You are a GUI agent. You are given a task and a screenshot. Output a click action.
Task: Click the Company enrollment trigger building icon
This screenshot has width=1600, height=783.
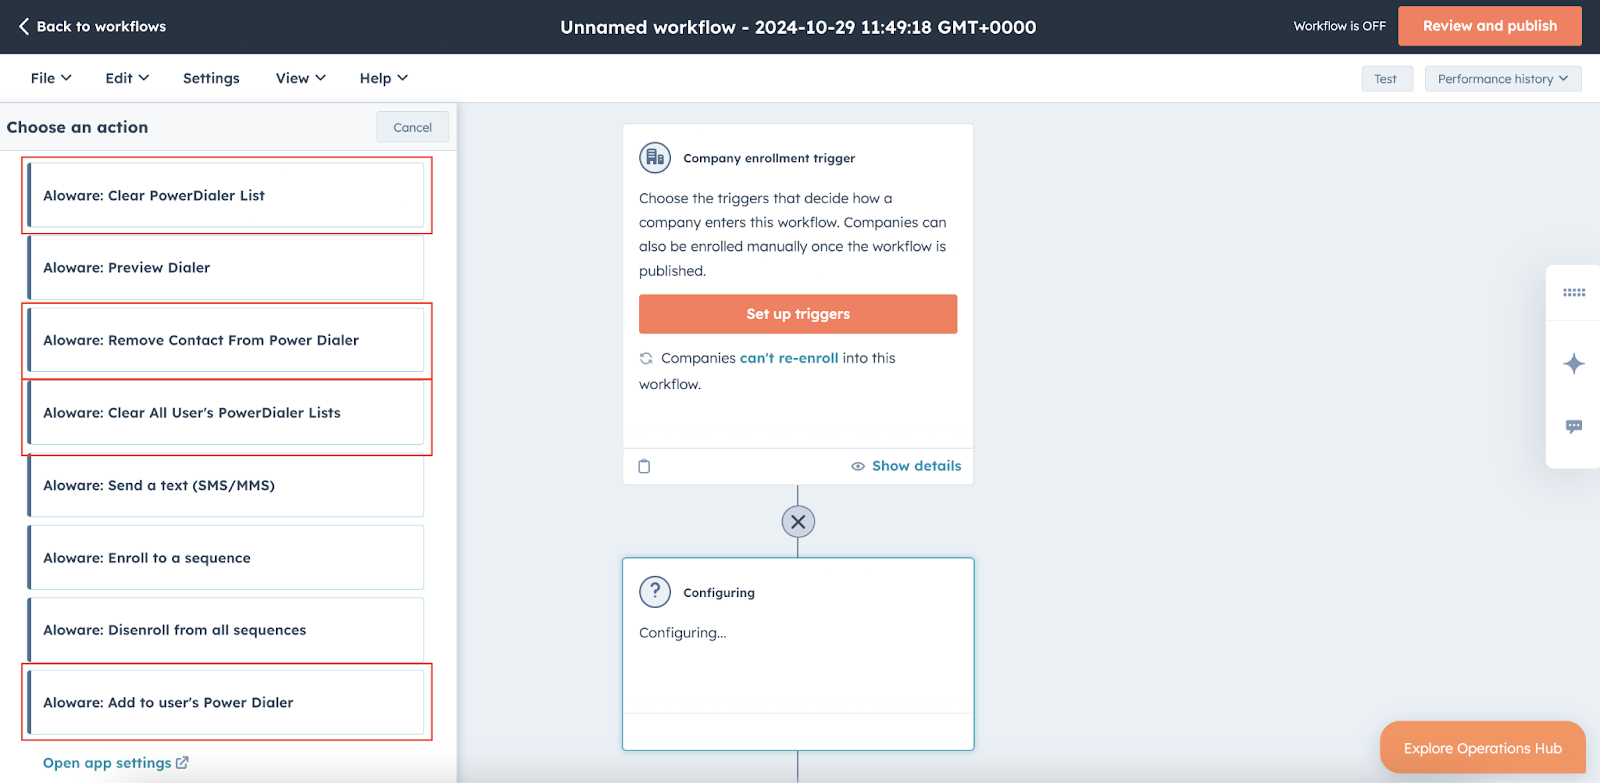[x=655, y=158]
